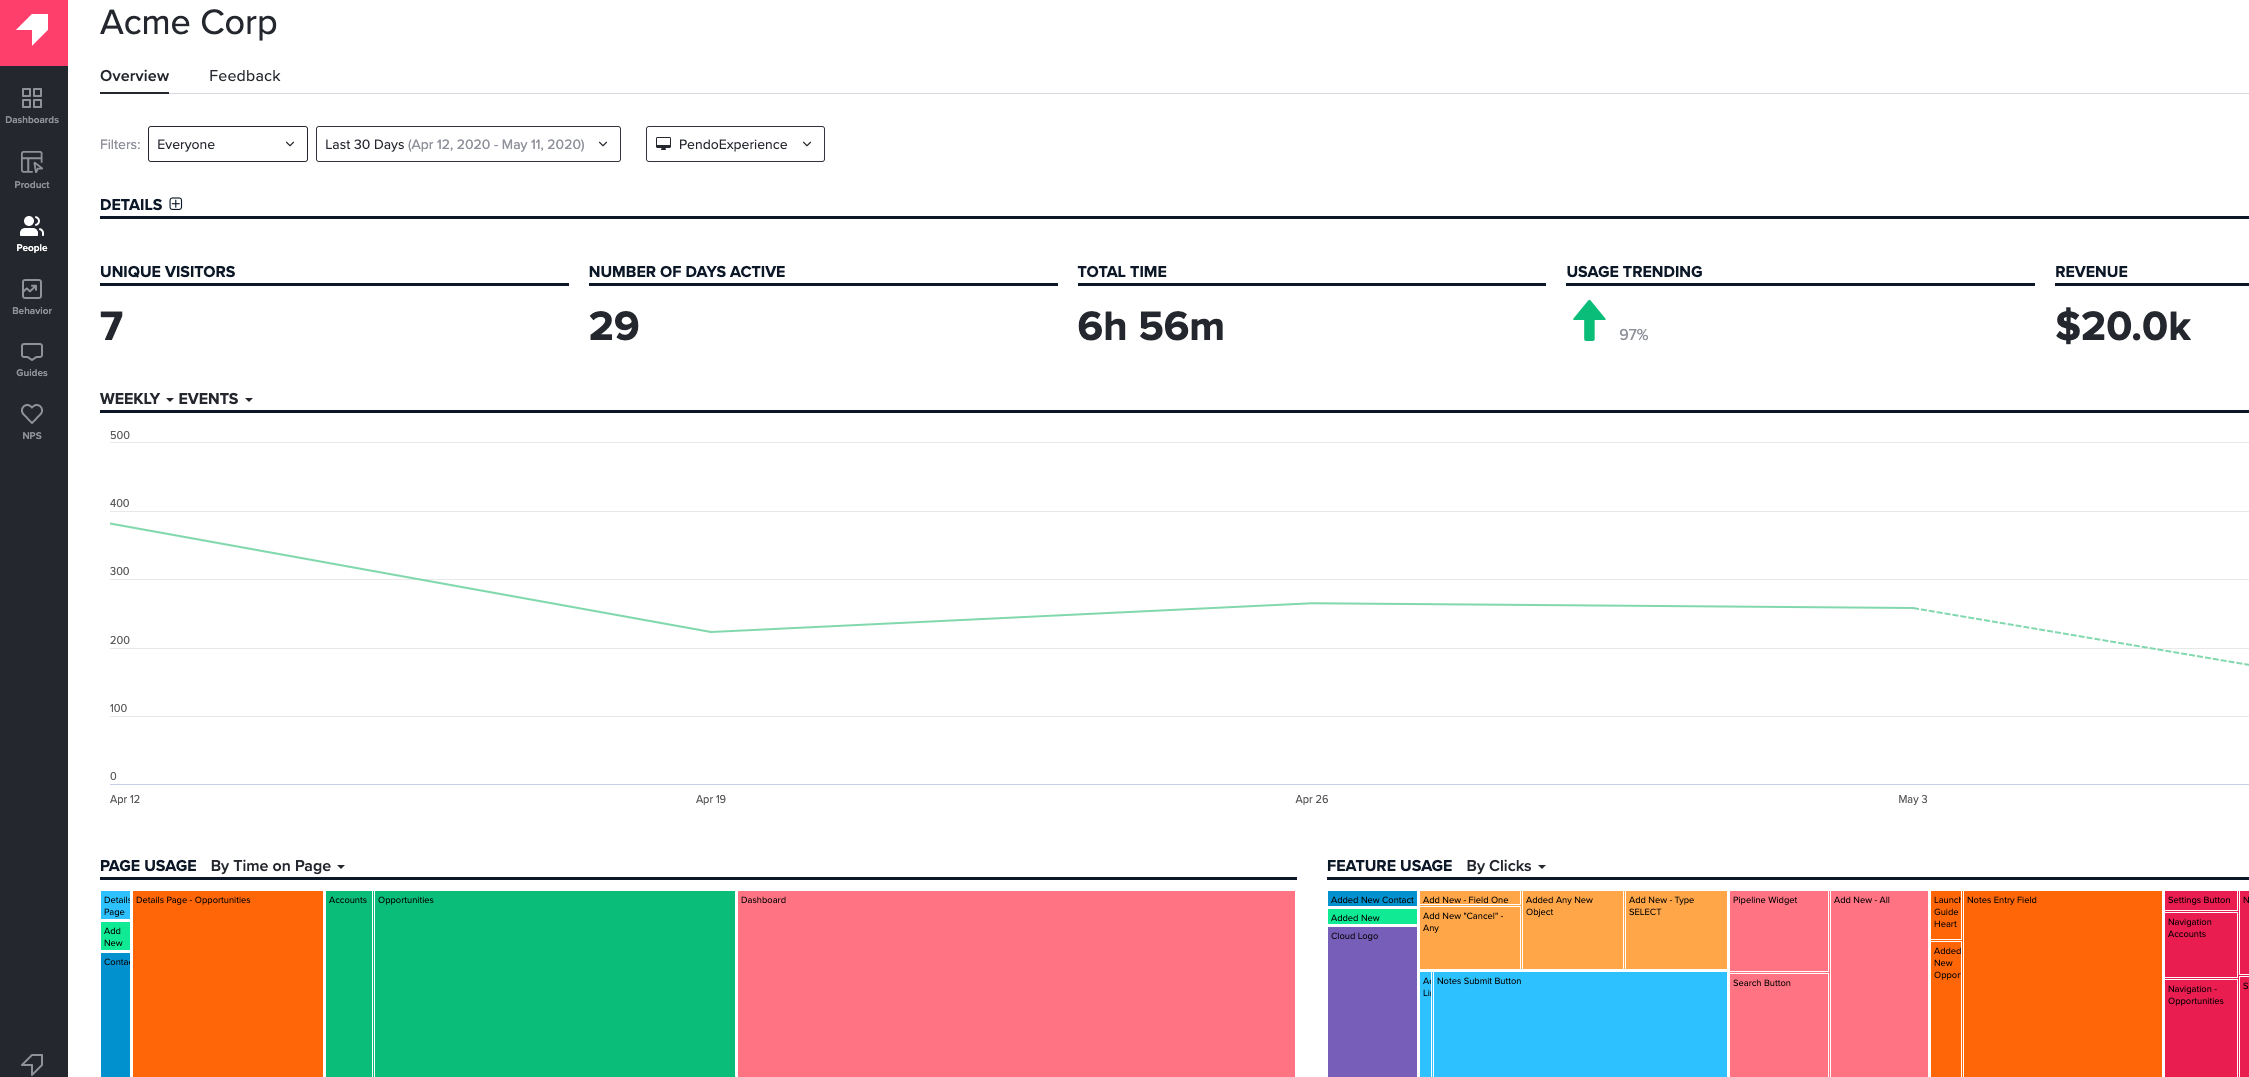Click the Navigation - Opportunities block
This screenshot has width=2249, height=1077.
2200,1029
